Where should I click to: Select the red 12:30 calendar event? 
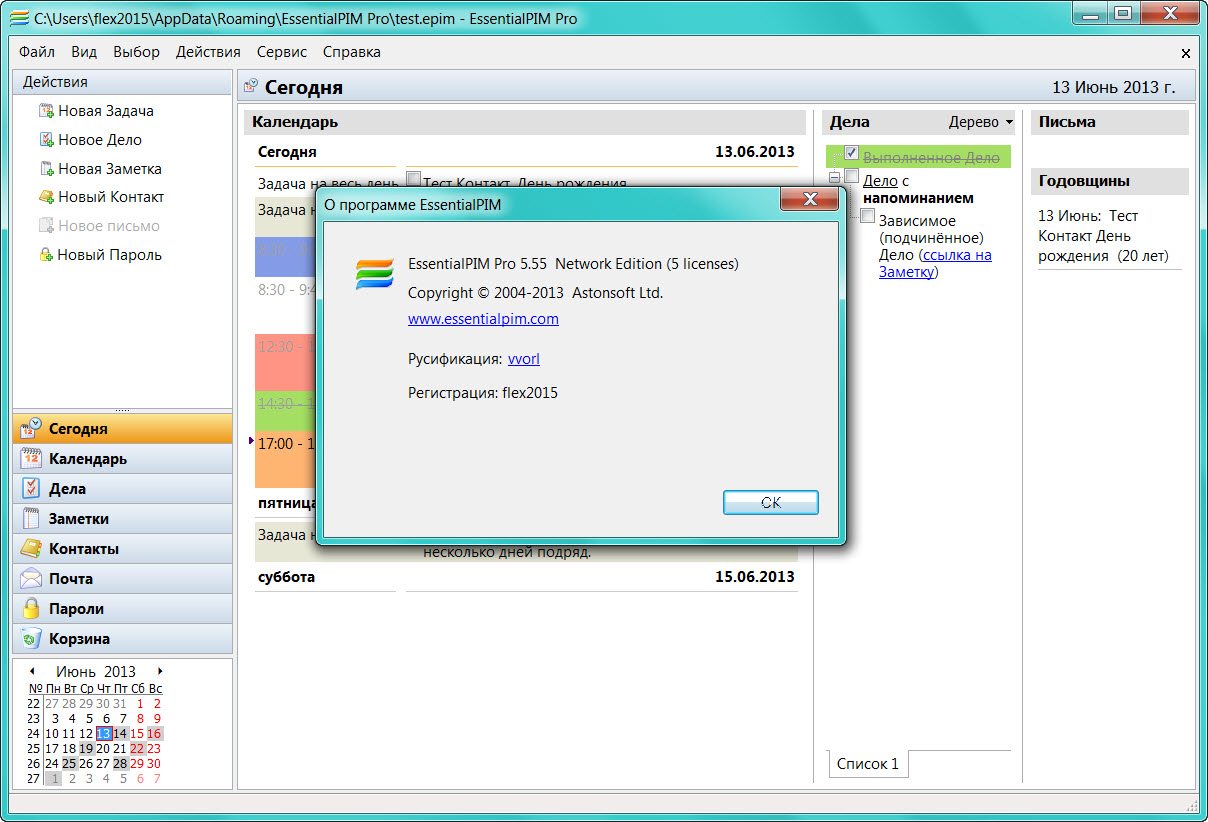point(286,361)
